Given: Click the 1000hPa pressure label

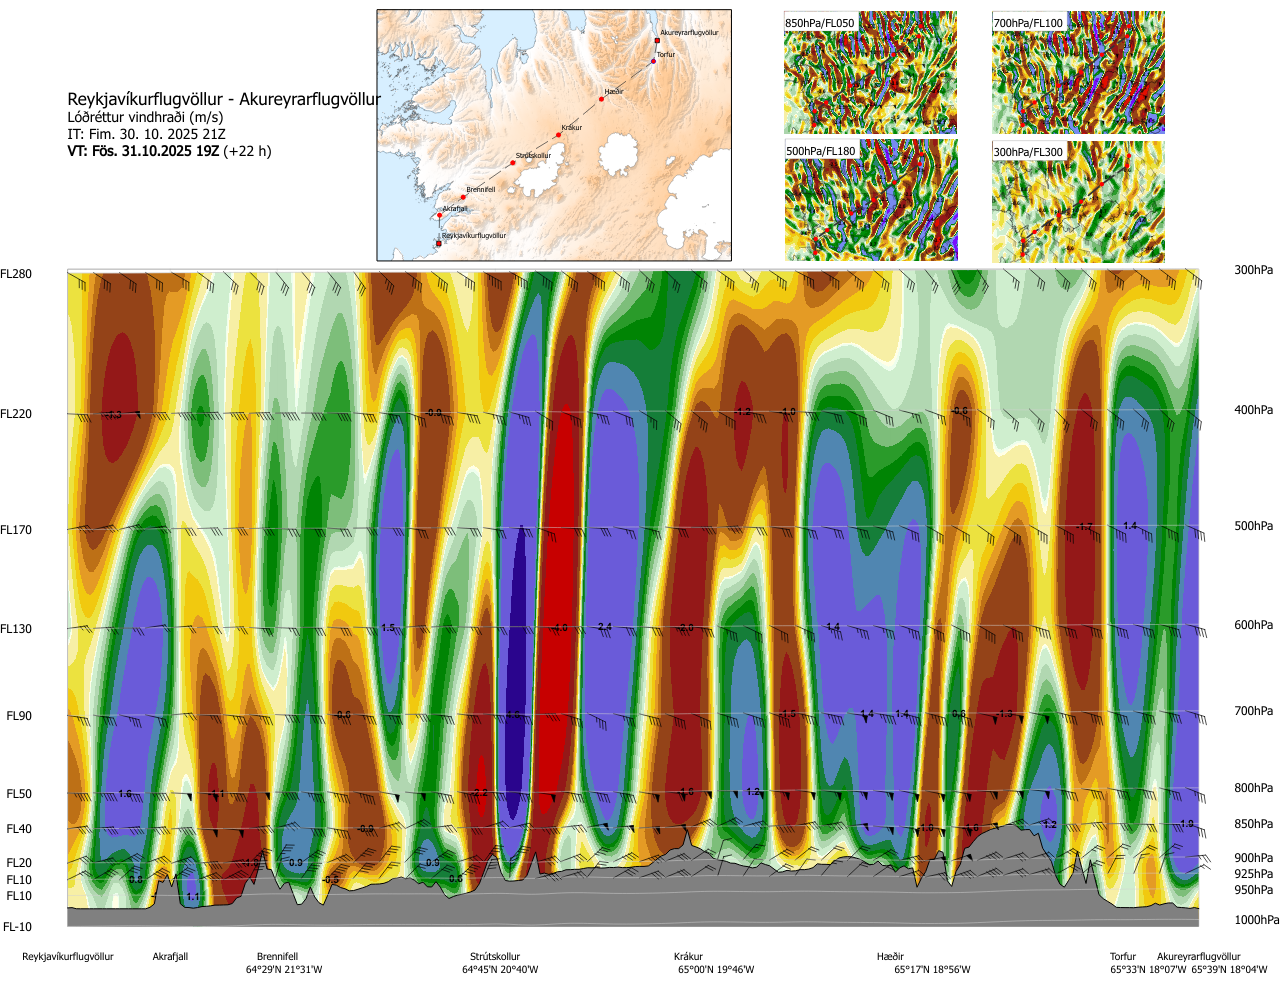Looking at the screenshot, I should [1256, 920].
